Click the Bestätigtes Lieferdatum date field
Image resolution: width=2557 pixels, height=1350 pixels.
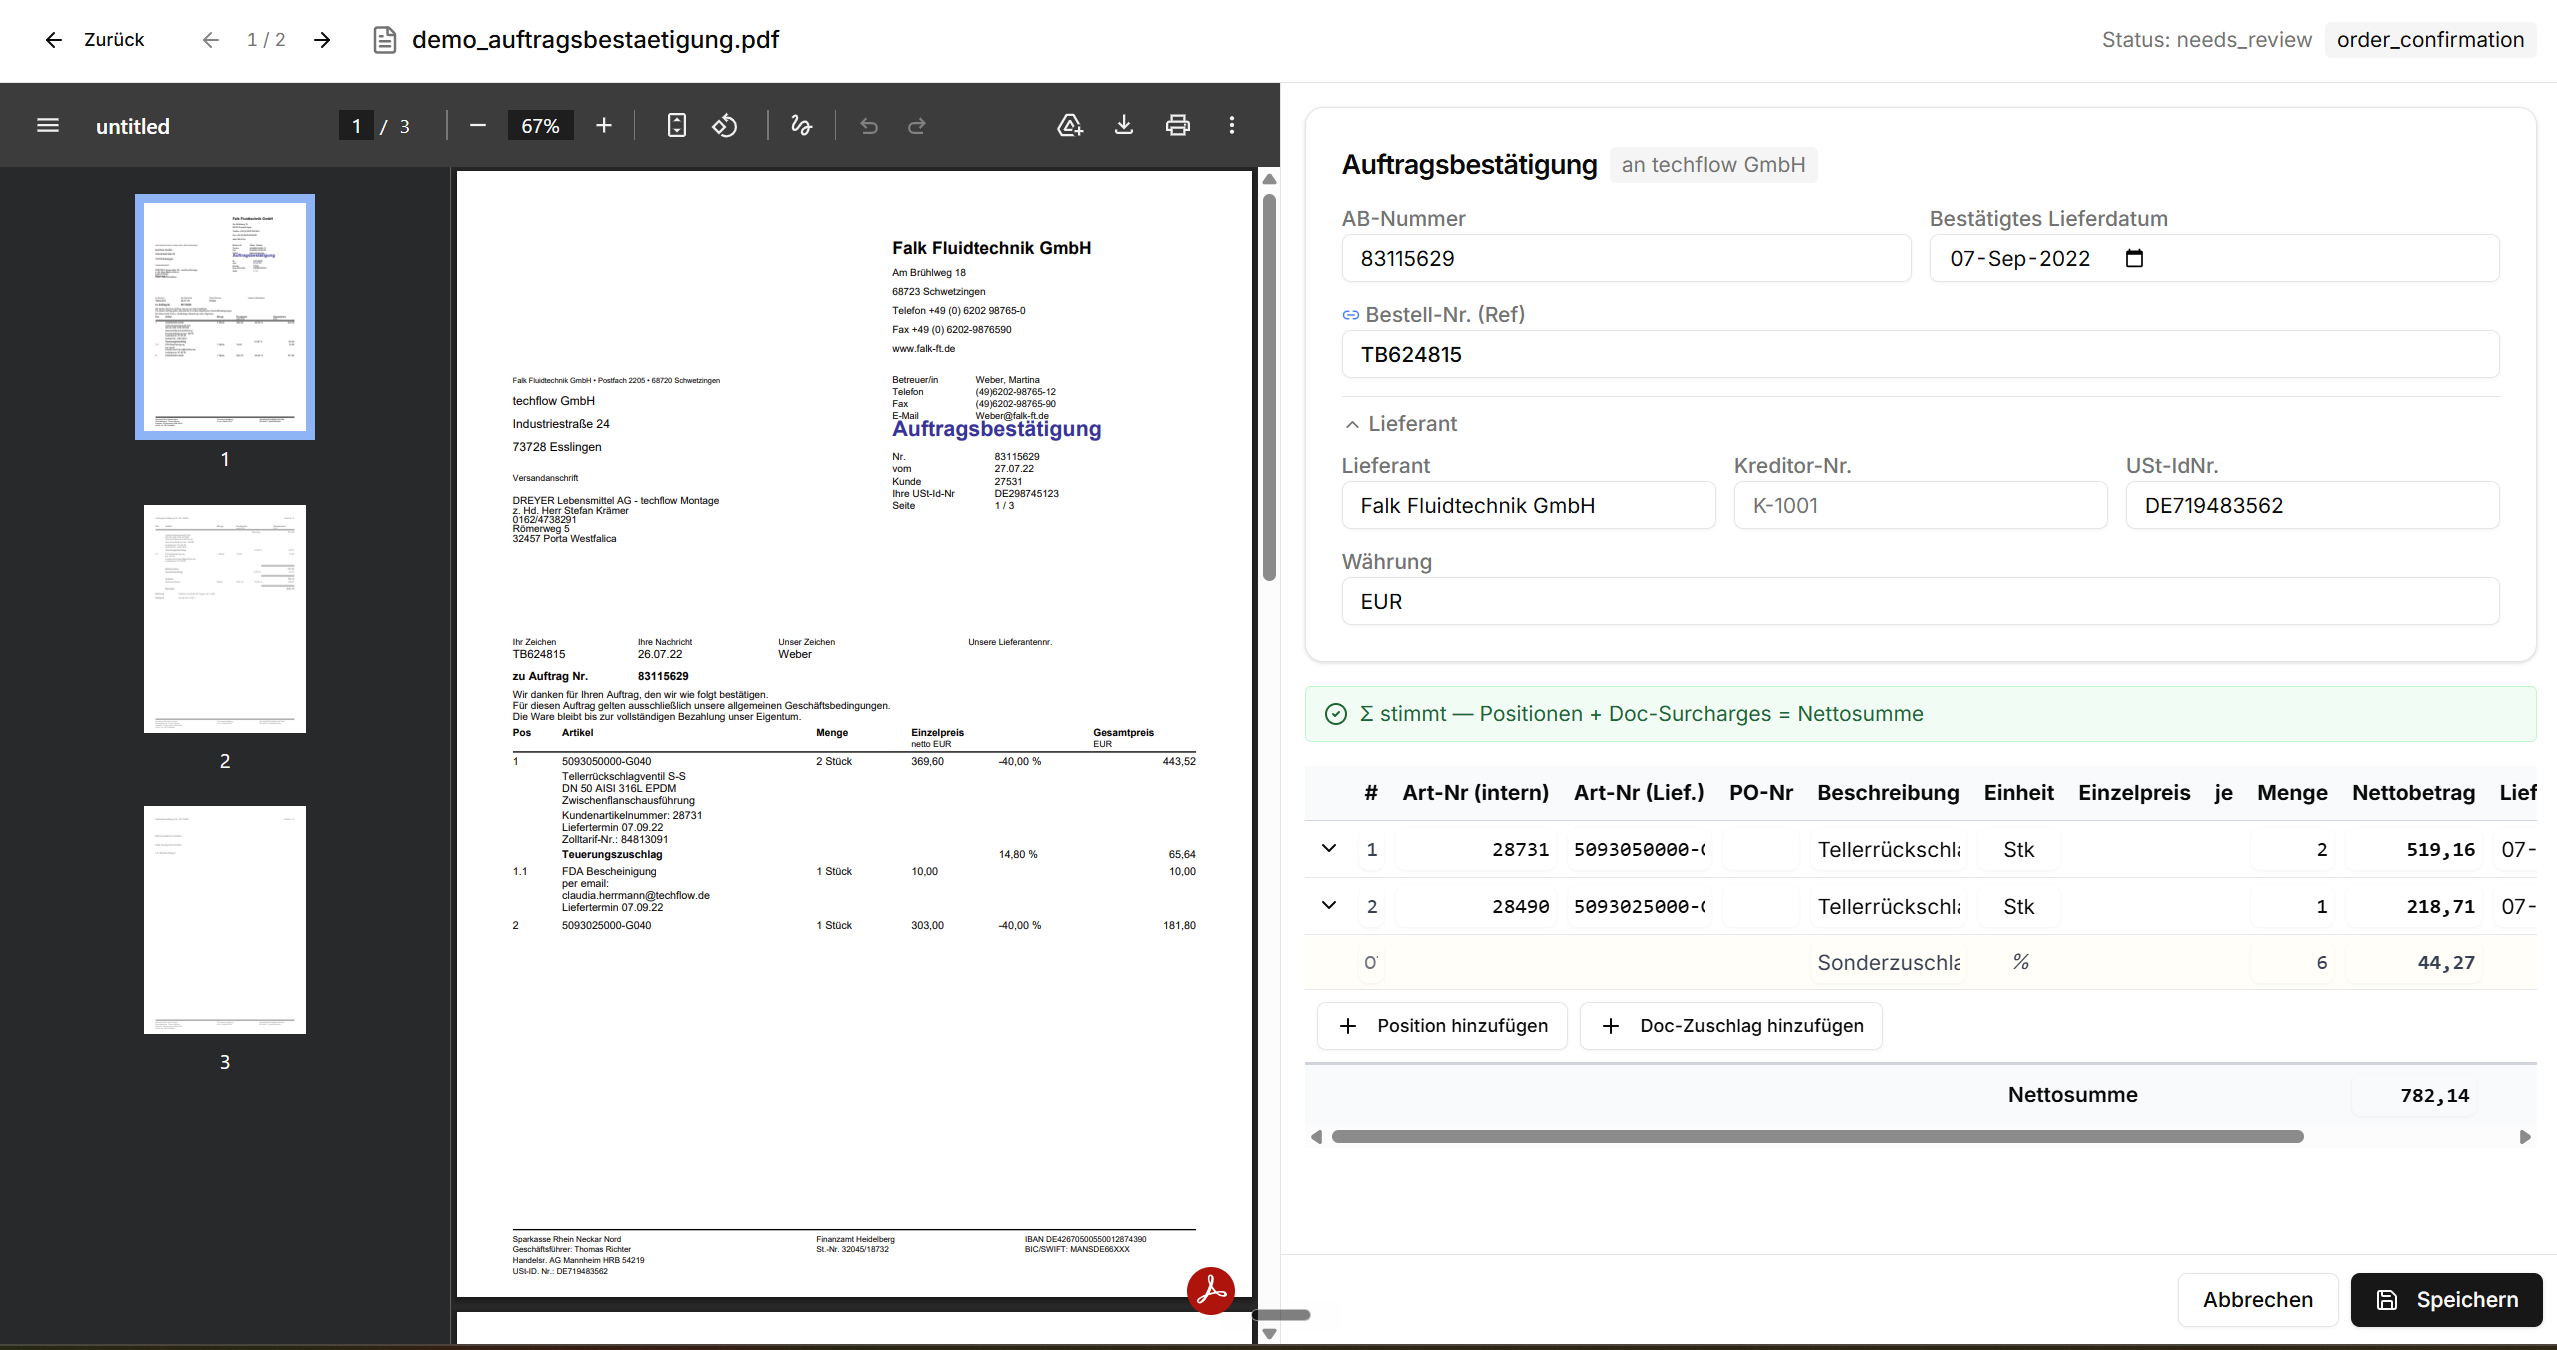point(2214,258)
